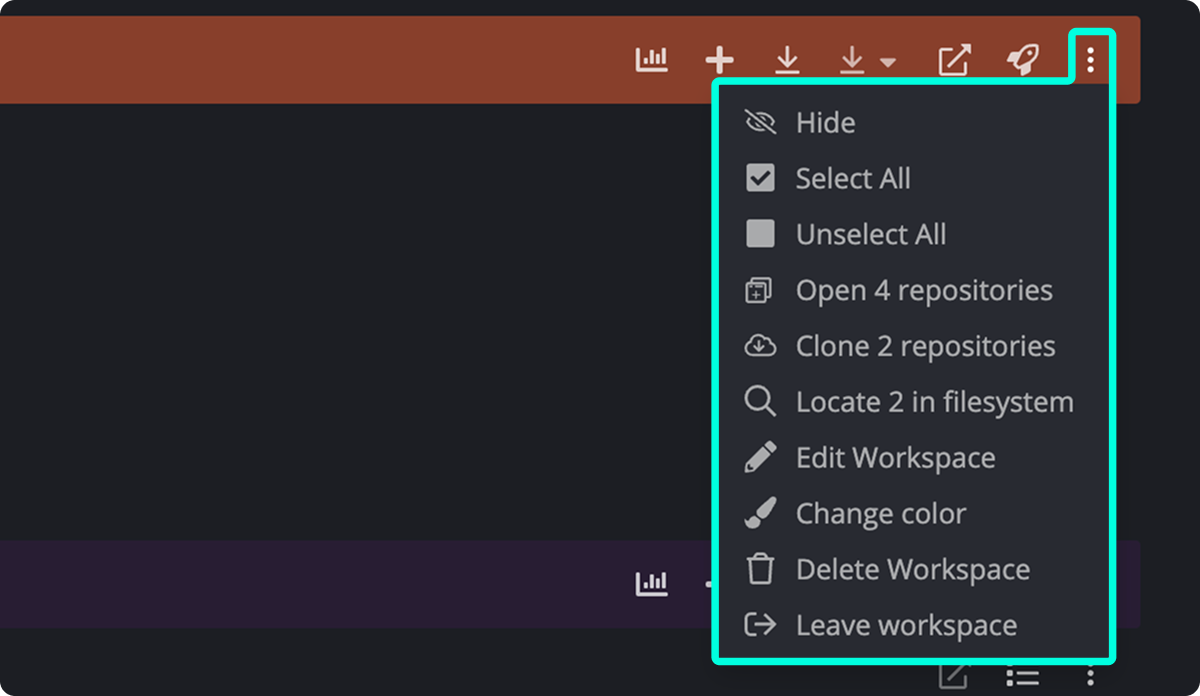Click the first download icon in the toolbar
The height and width of the screenshot is (696, 1200).
click(787, 59)
